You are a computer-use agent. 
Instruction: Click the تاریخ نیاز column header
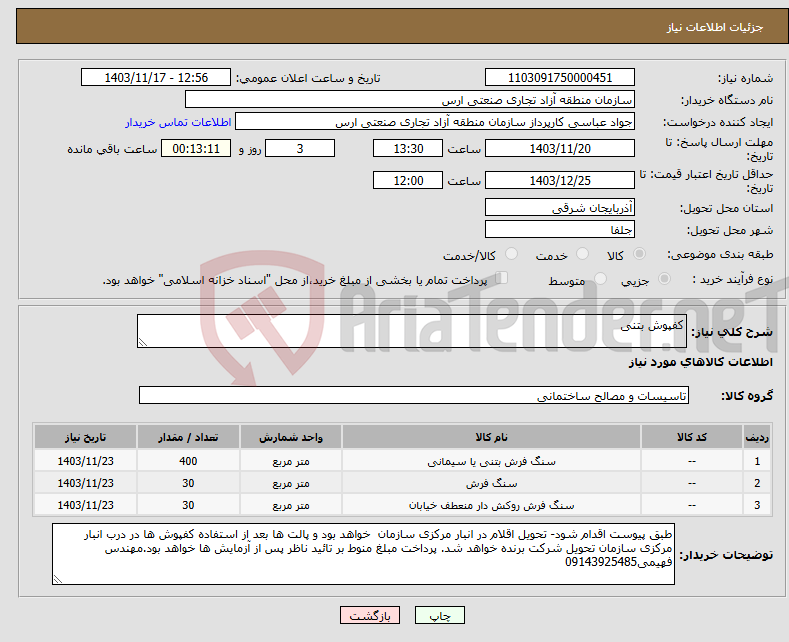pyautogui.click(x=86, y=437)
